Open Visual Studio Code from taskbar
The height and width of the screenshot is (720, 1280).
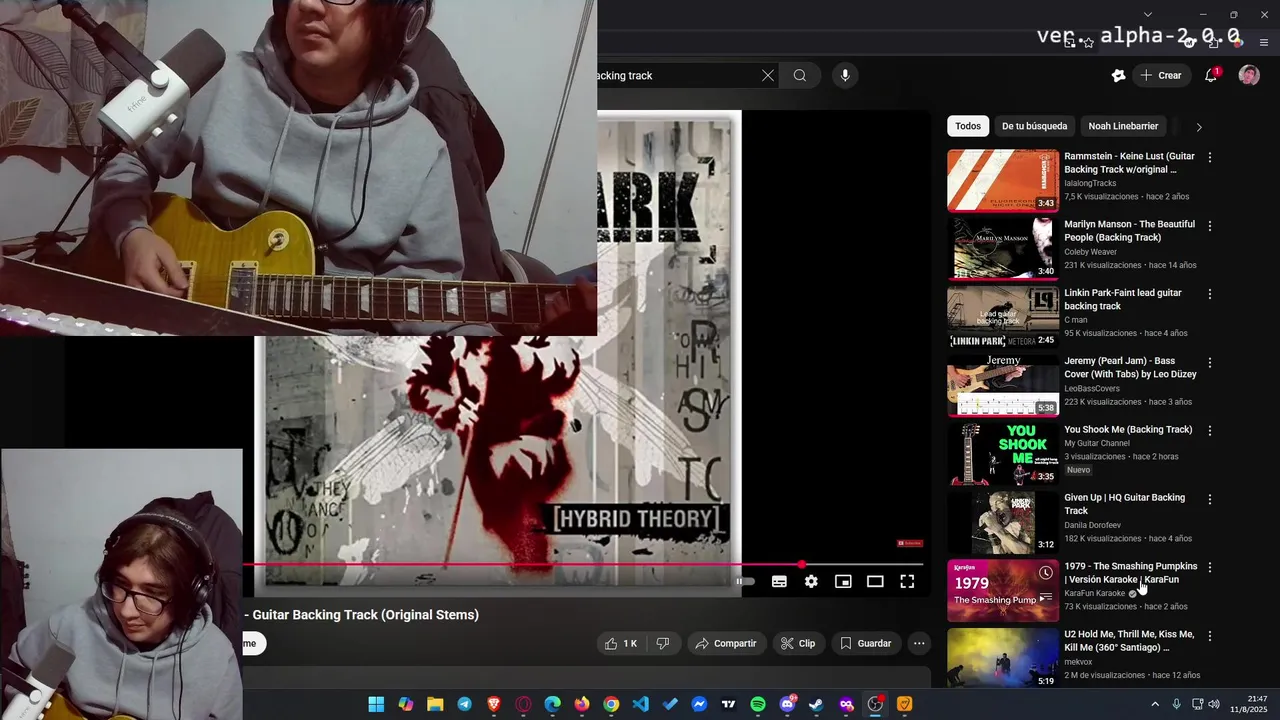[x=641, y=704]
